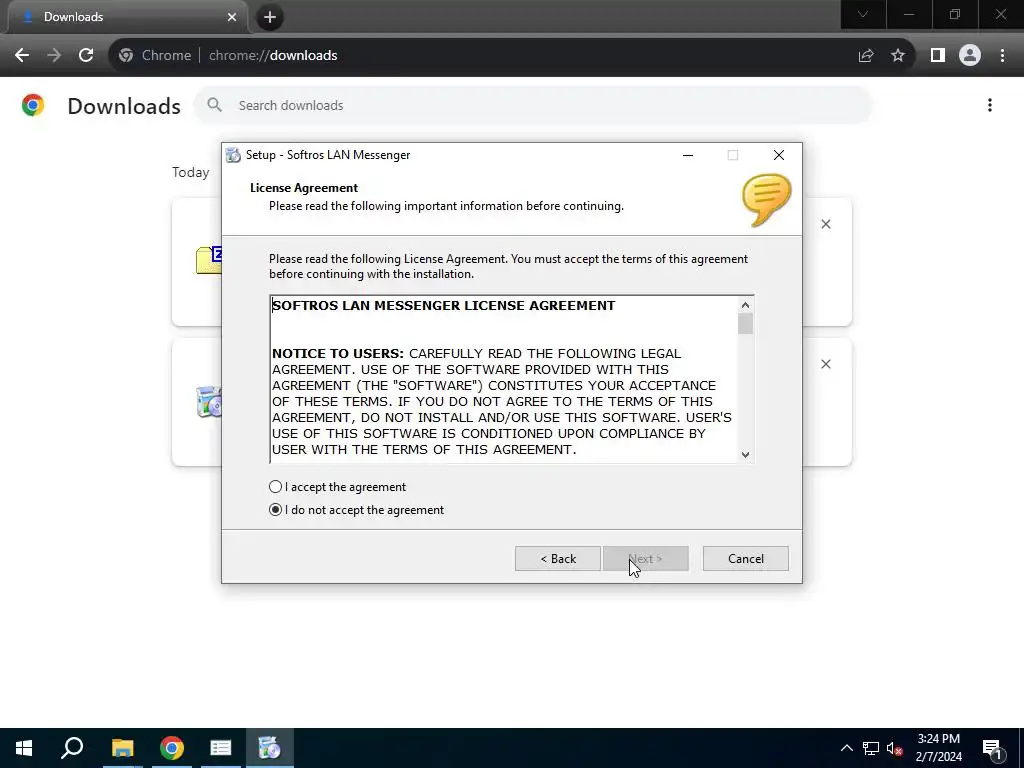The image size is (1024, 768).
Task: Click Search downloads field in Chrome
Action: 532,105
